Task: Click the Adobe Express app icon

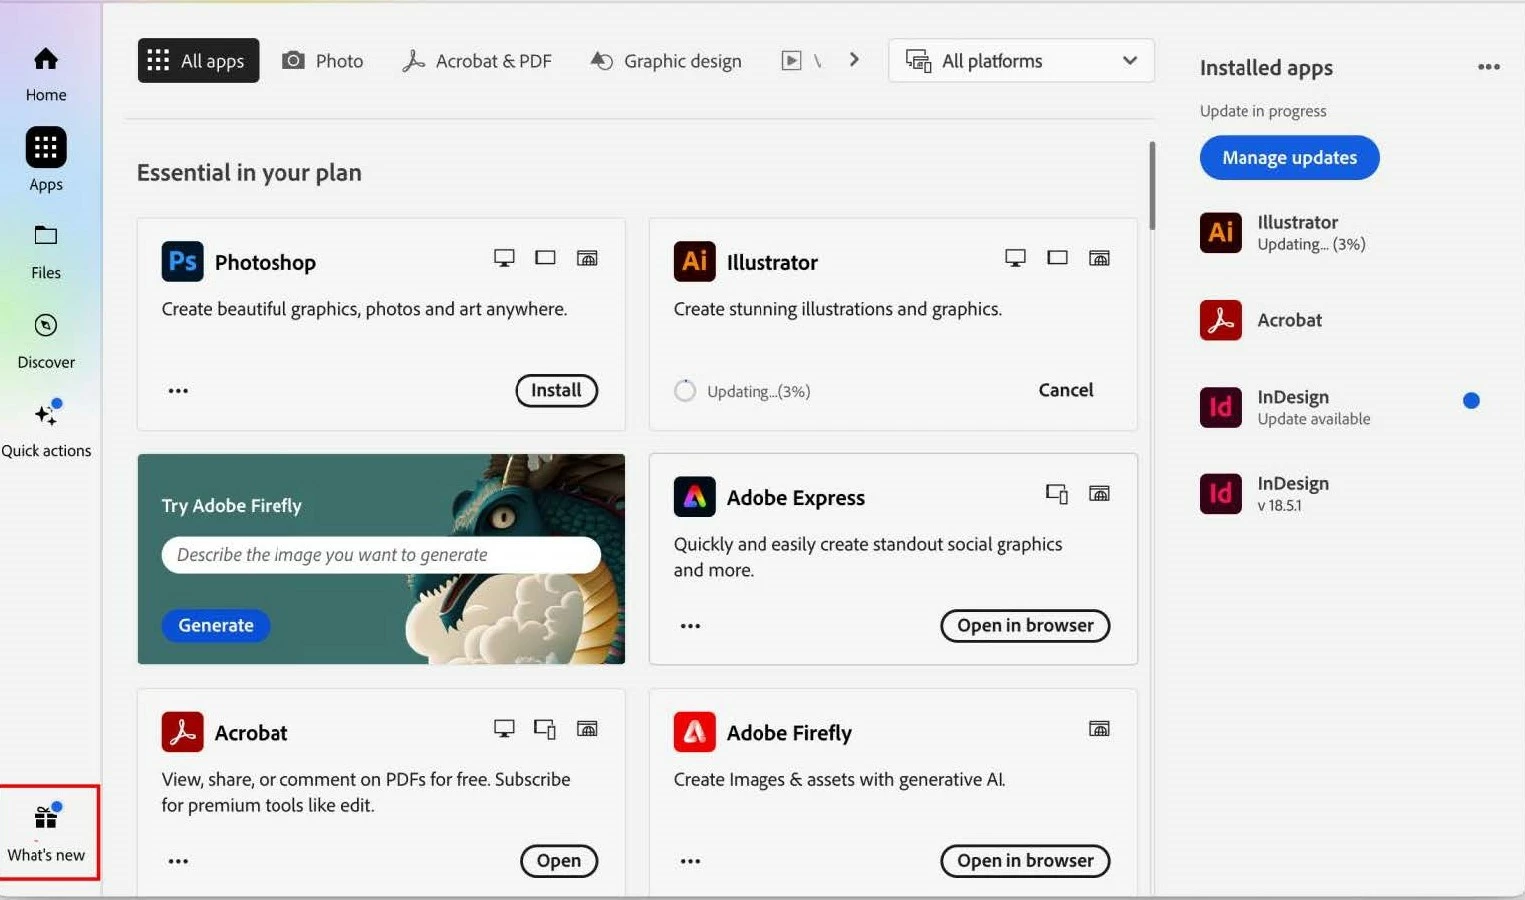Action: coord(694,496)
